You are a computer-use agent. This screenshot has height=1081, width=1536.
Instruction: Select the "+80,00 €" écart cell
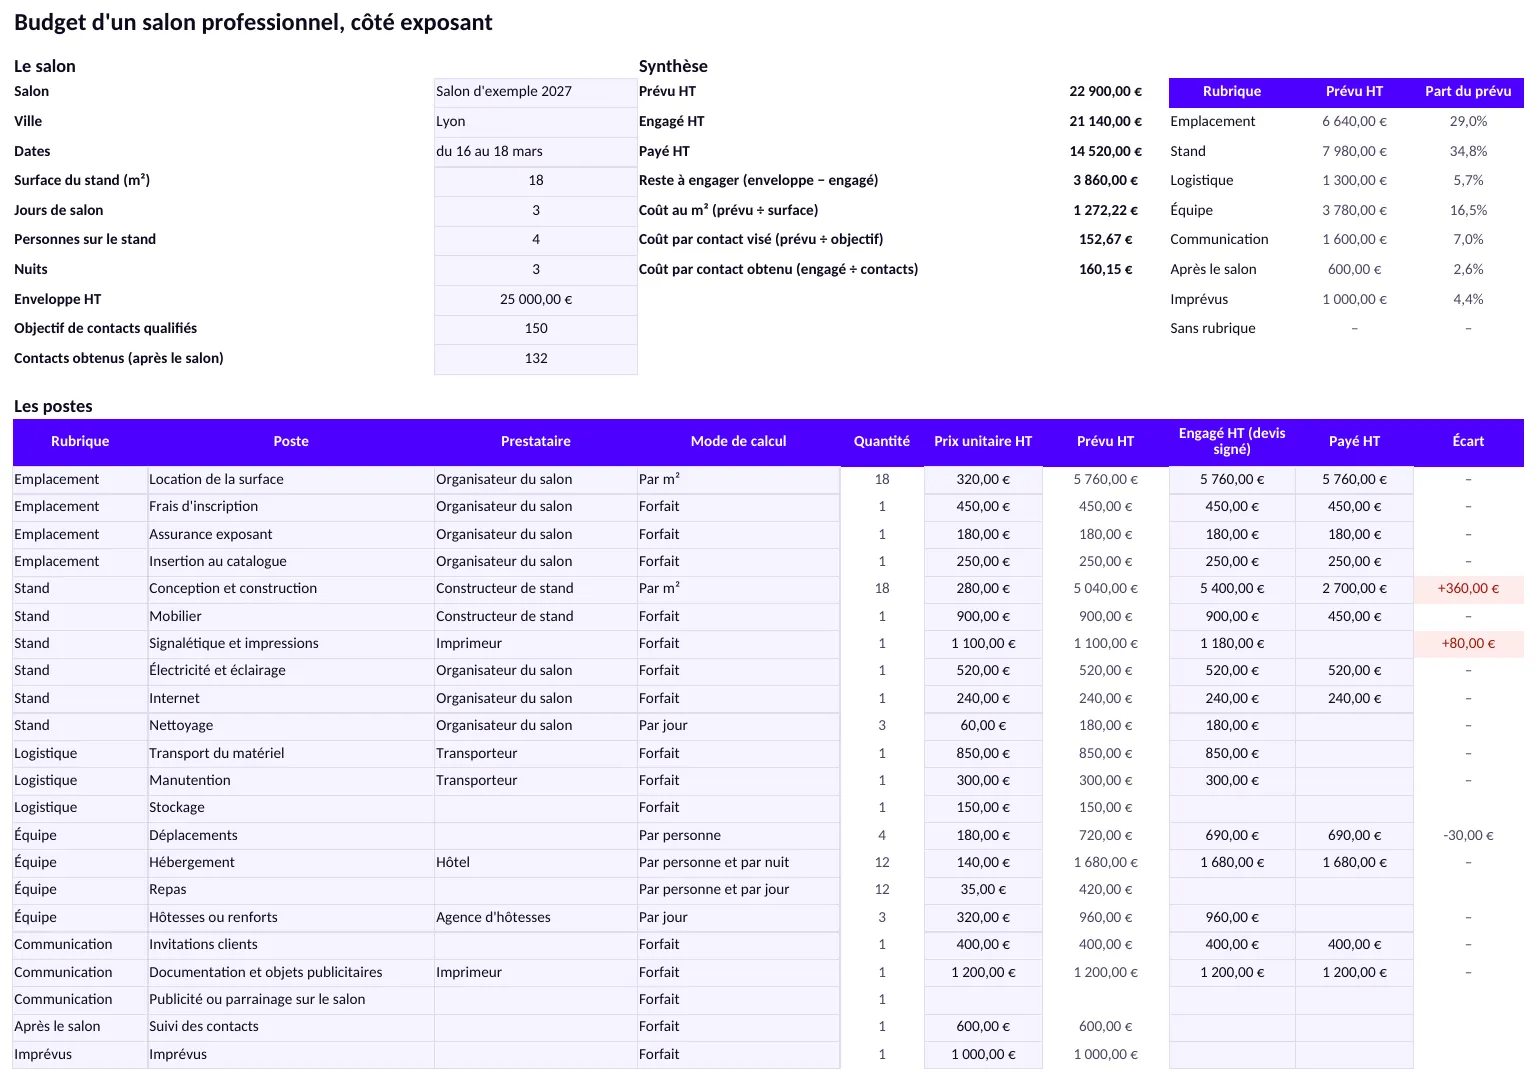tap(1468, 644)
